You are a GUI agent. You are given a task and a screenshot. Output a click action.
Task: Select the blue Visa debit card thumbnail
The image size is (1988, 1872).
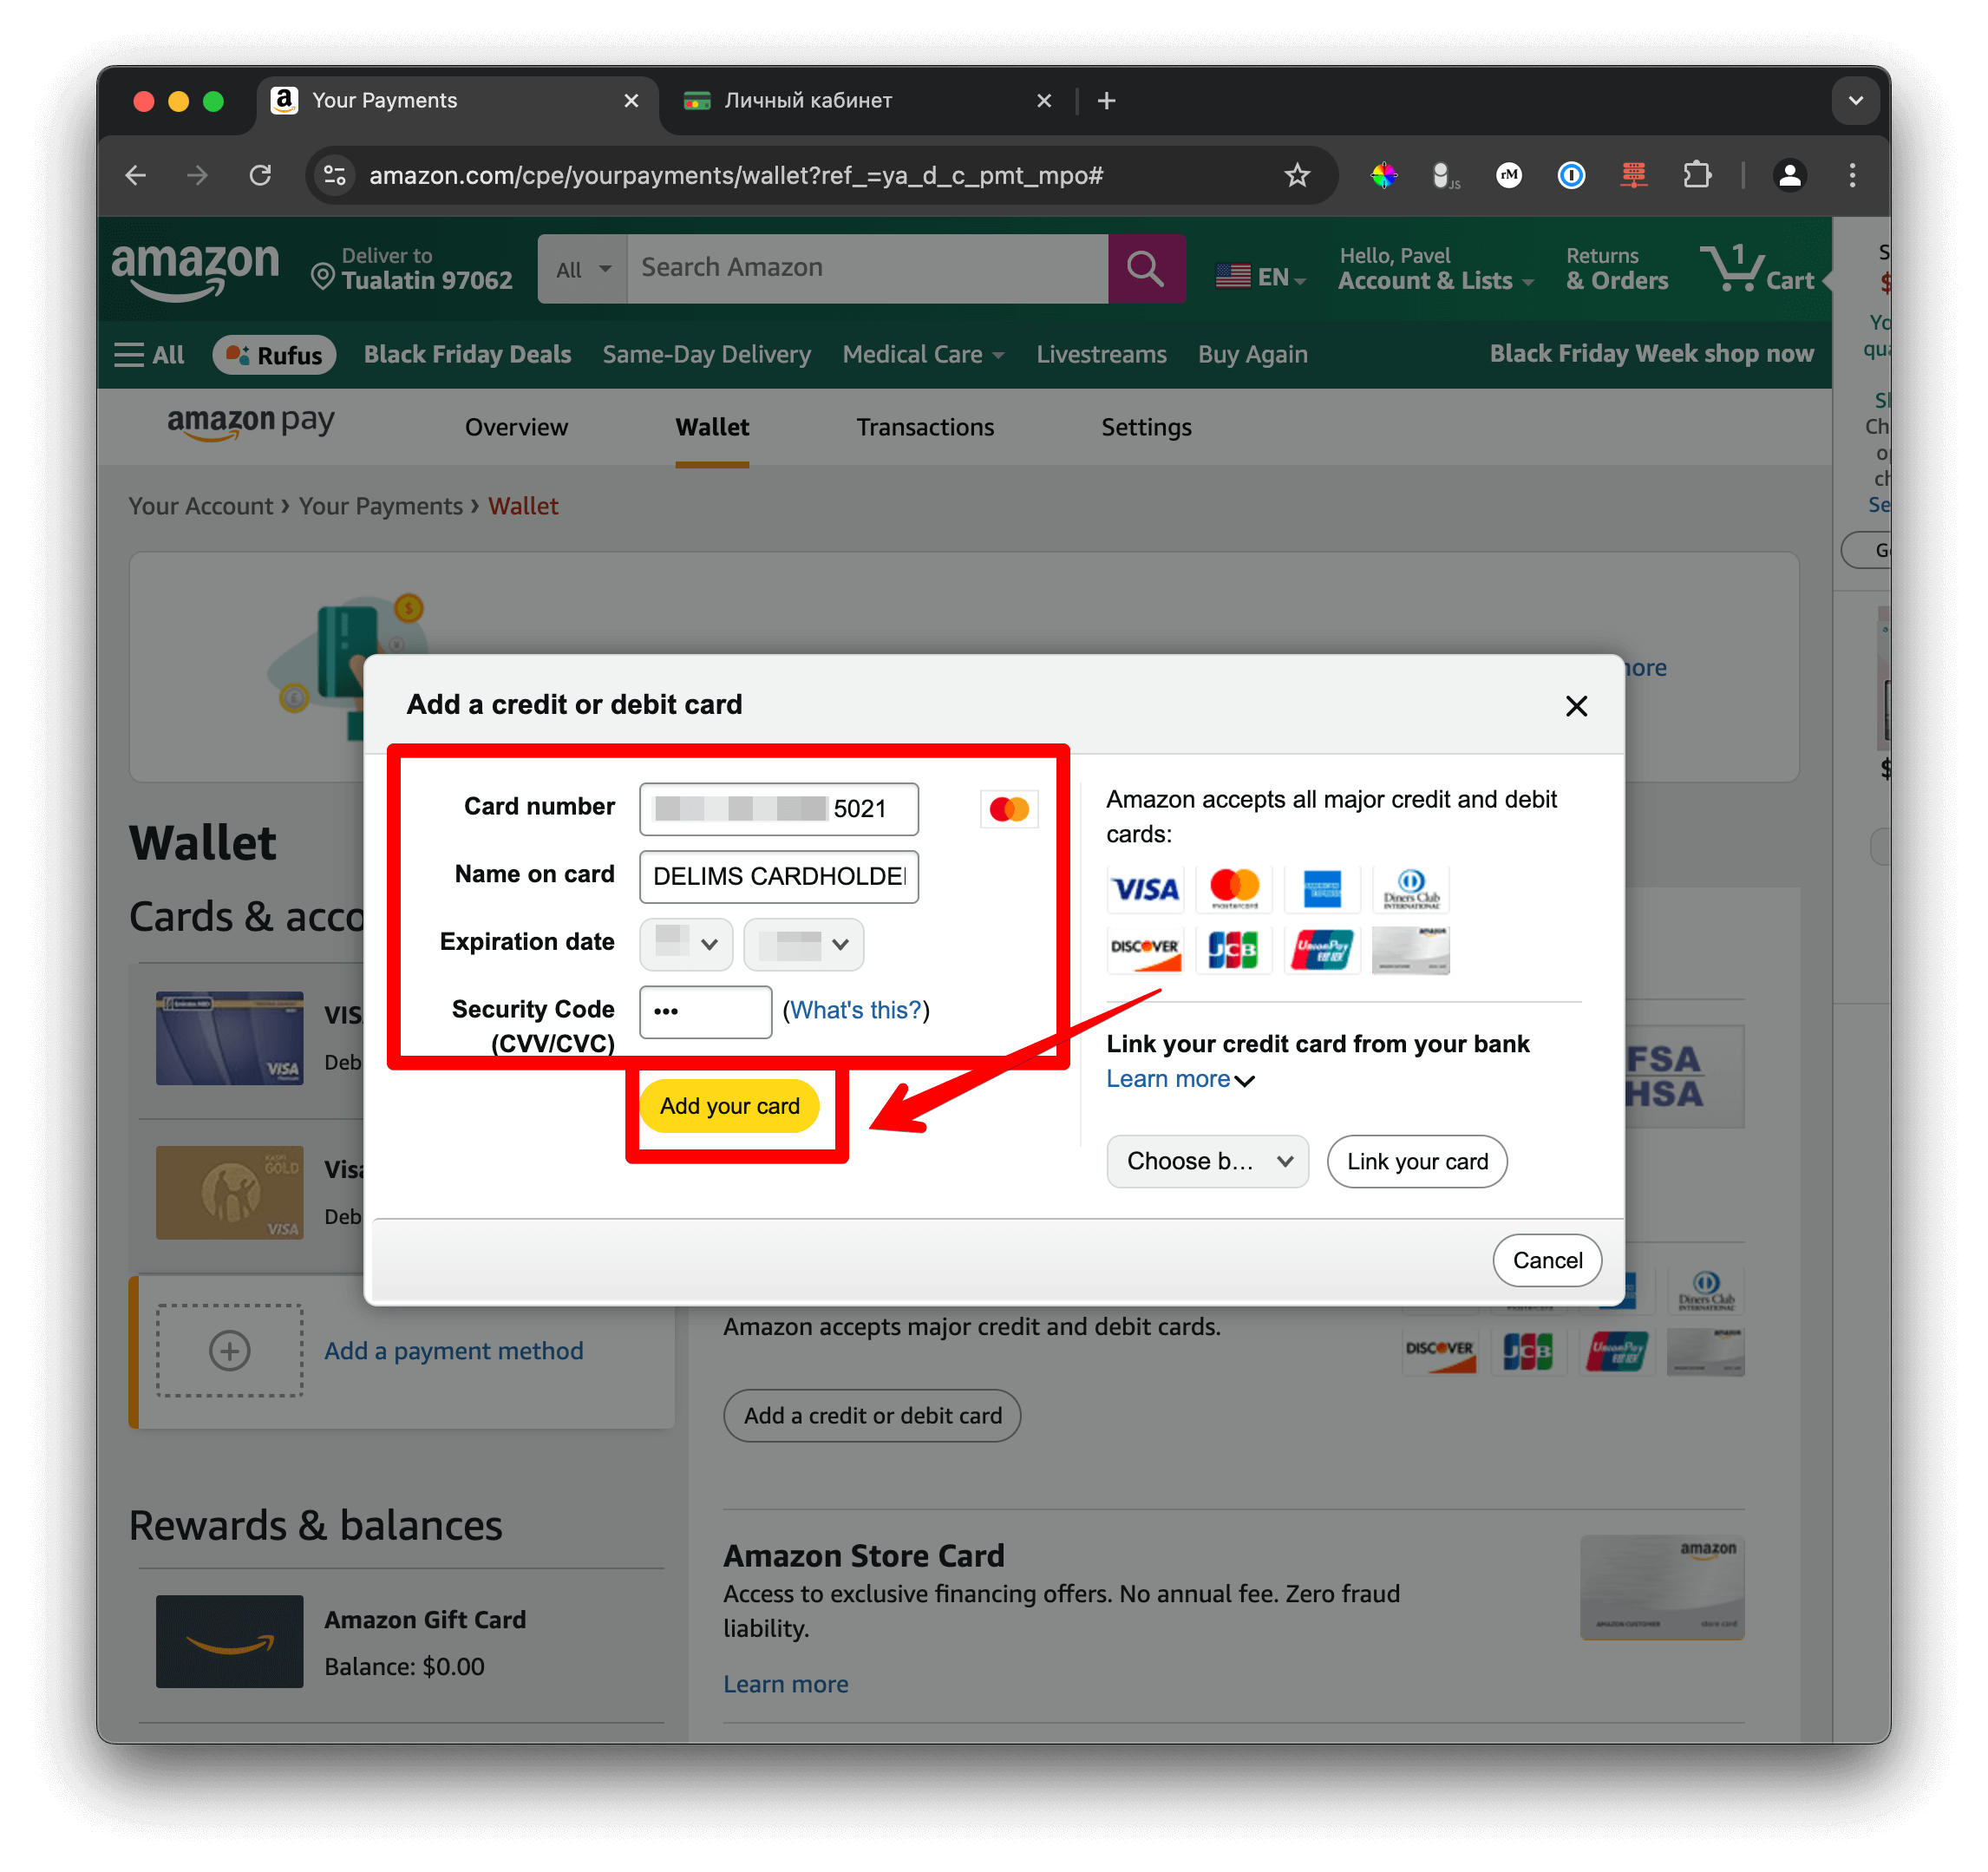[230, 1039]
